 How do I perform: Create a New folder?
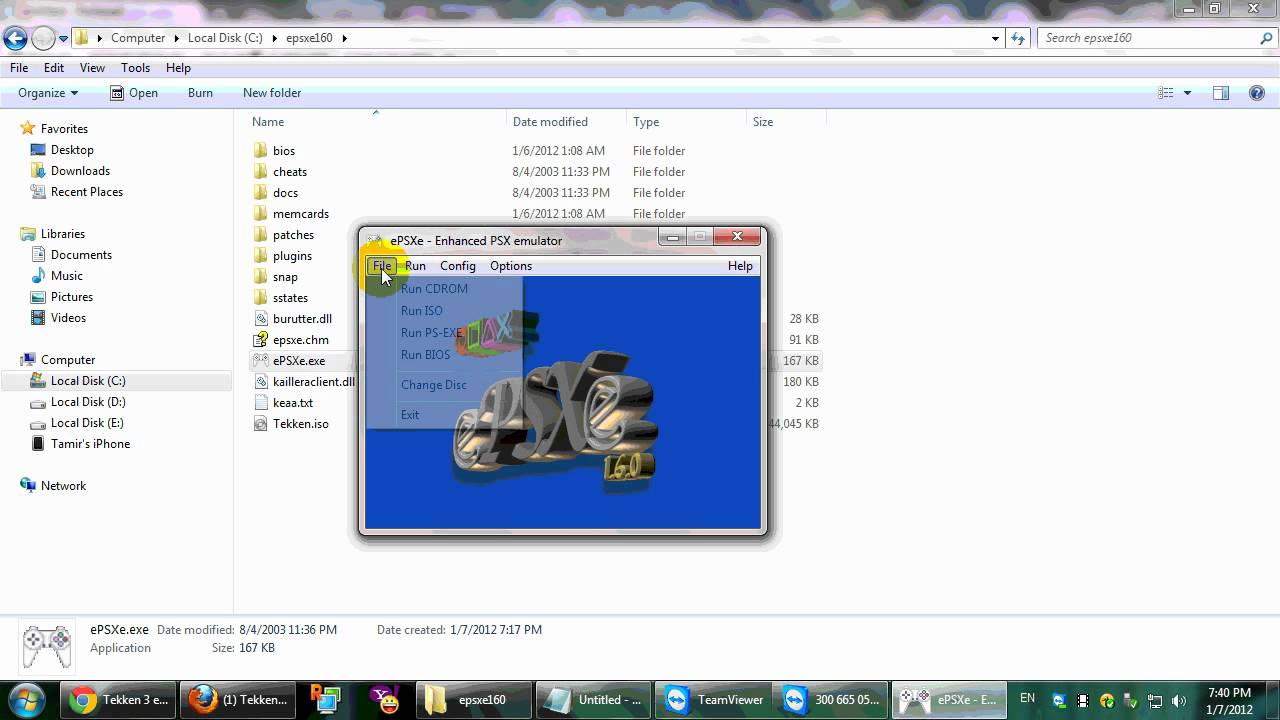(272, 93)
